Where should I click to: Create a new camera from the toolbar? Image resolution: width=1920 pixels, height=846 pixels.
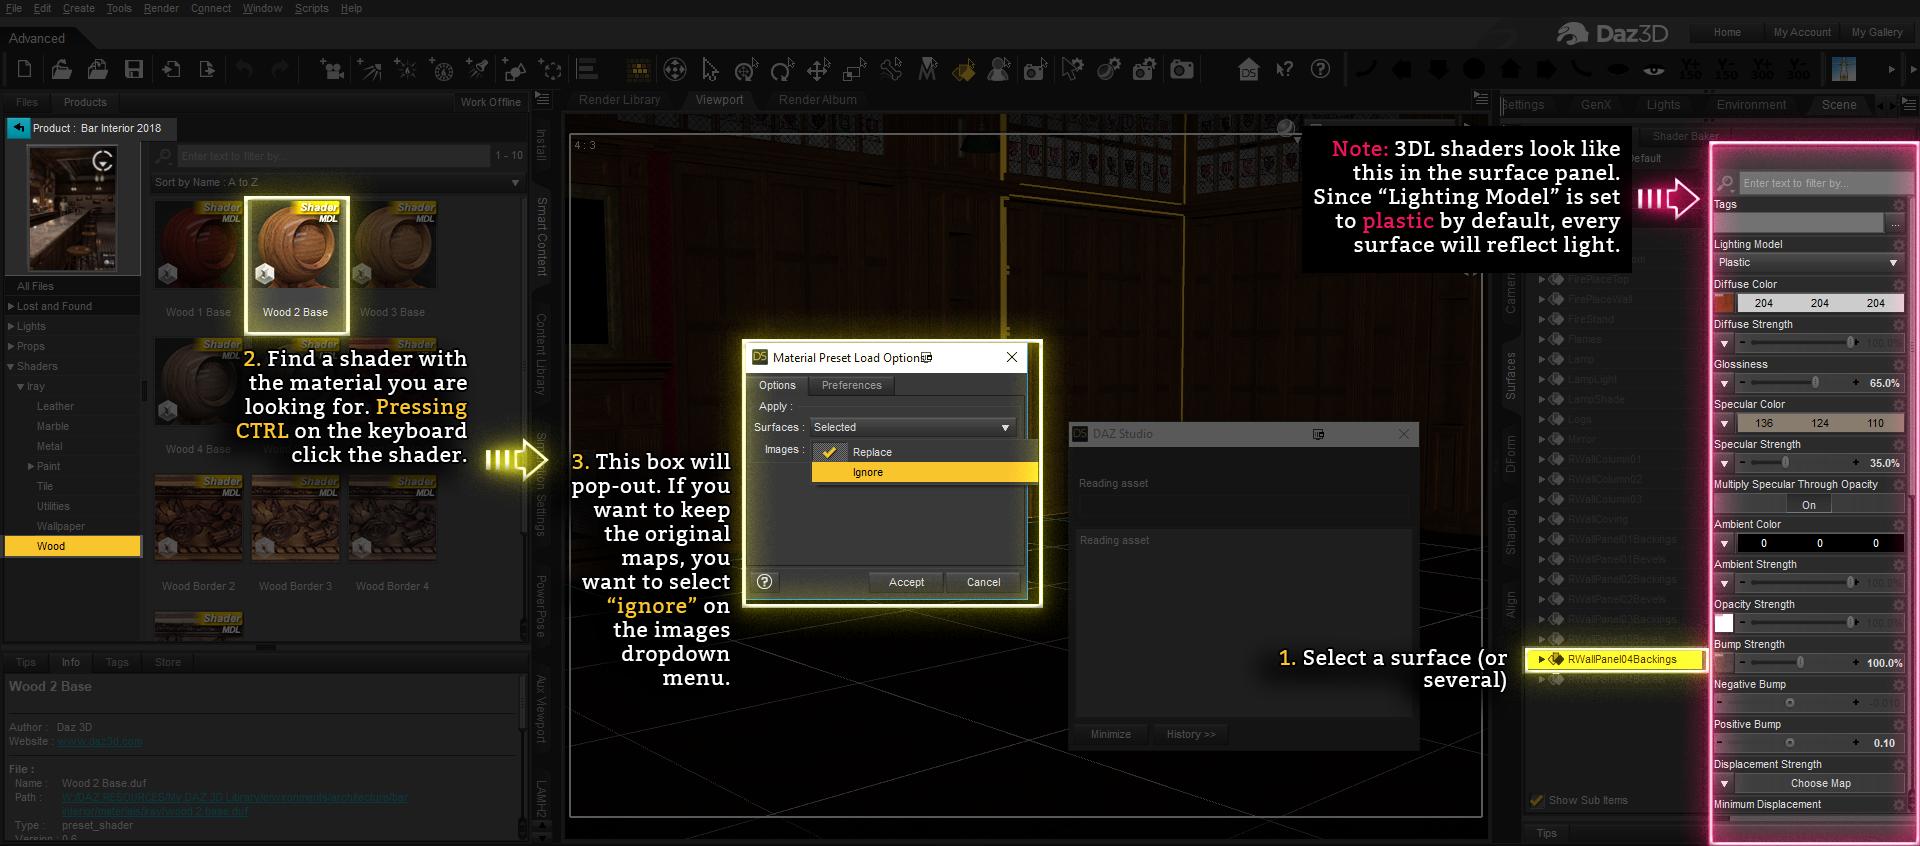[332, 69]
